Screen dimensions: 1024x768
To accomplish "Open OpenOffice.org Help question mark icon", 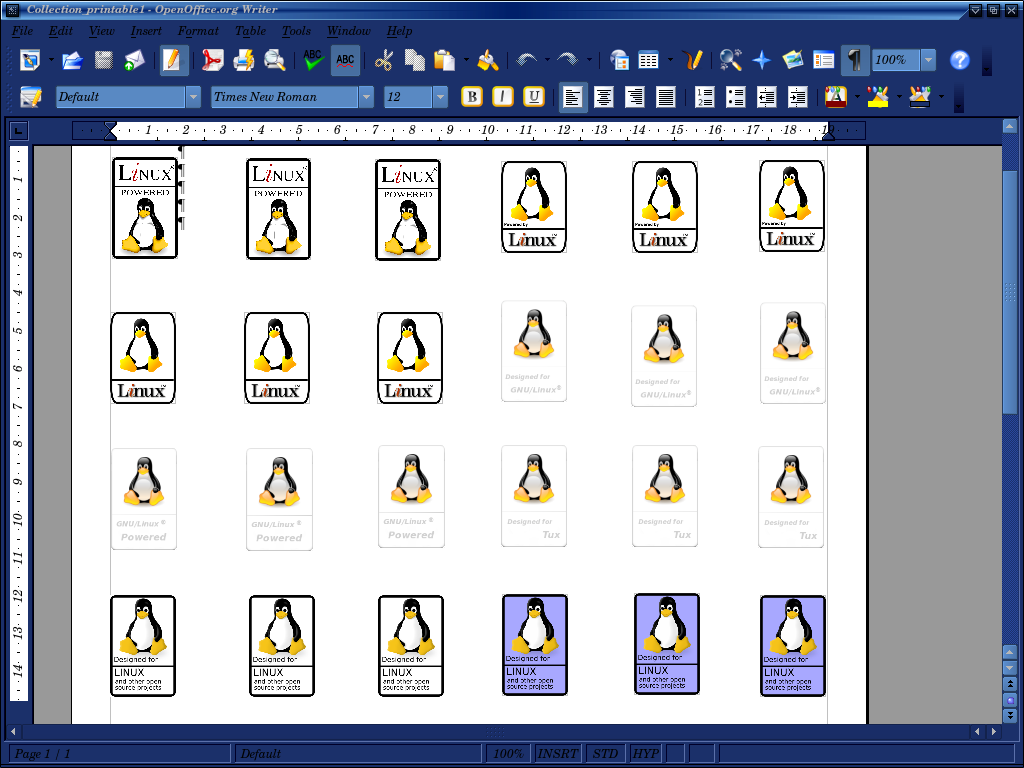I will [x=959, y=60].
